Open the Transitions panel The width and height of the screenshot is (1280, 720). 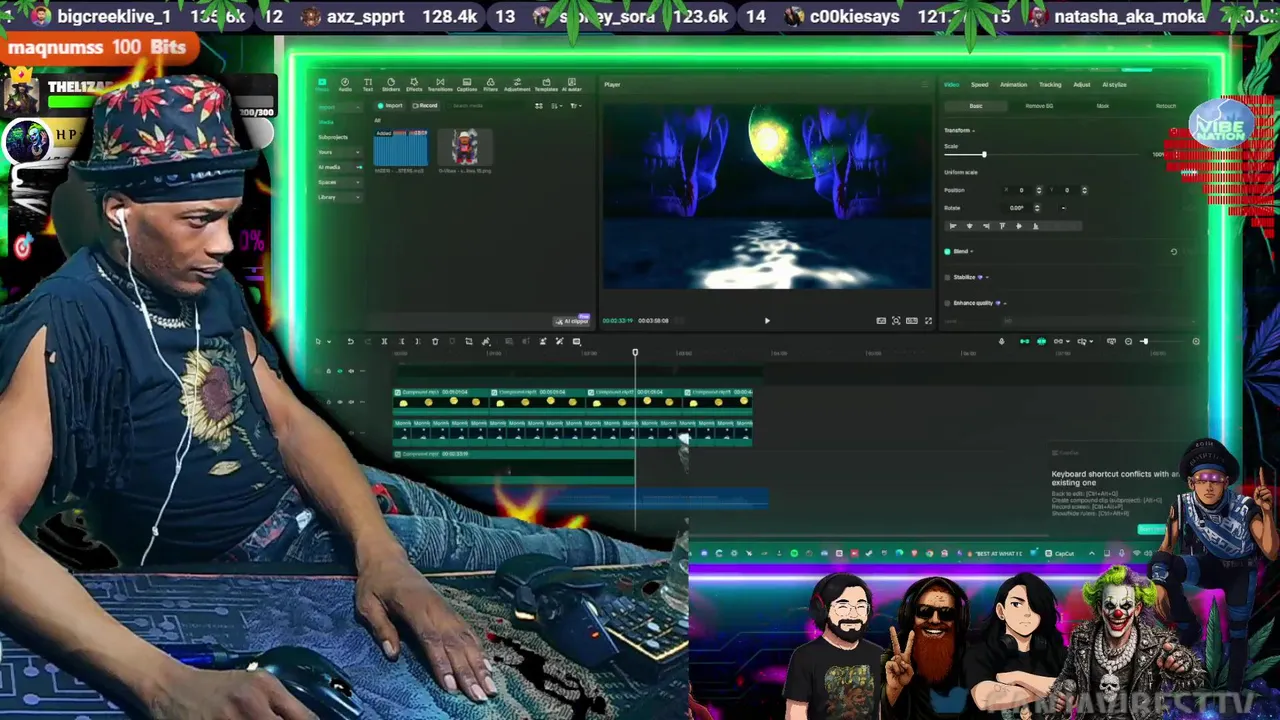click(440, 84)
